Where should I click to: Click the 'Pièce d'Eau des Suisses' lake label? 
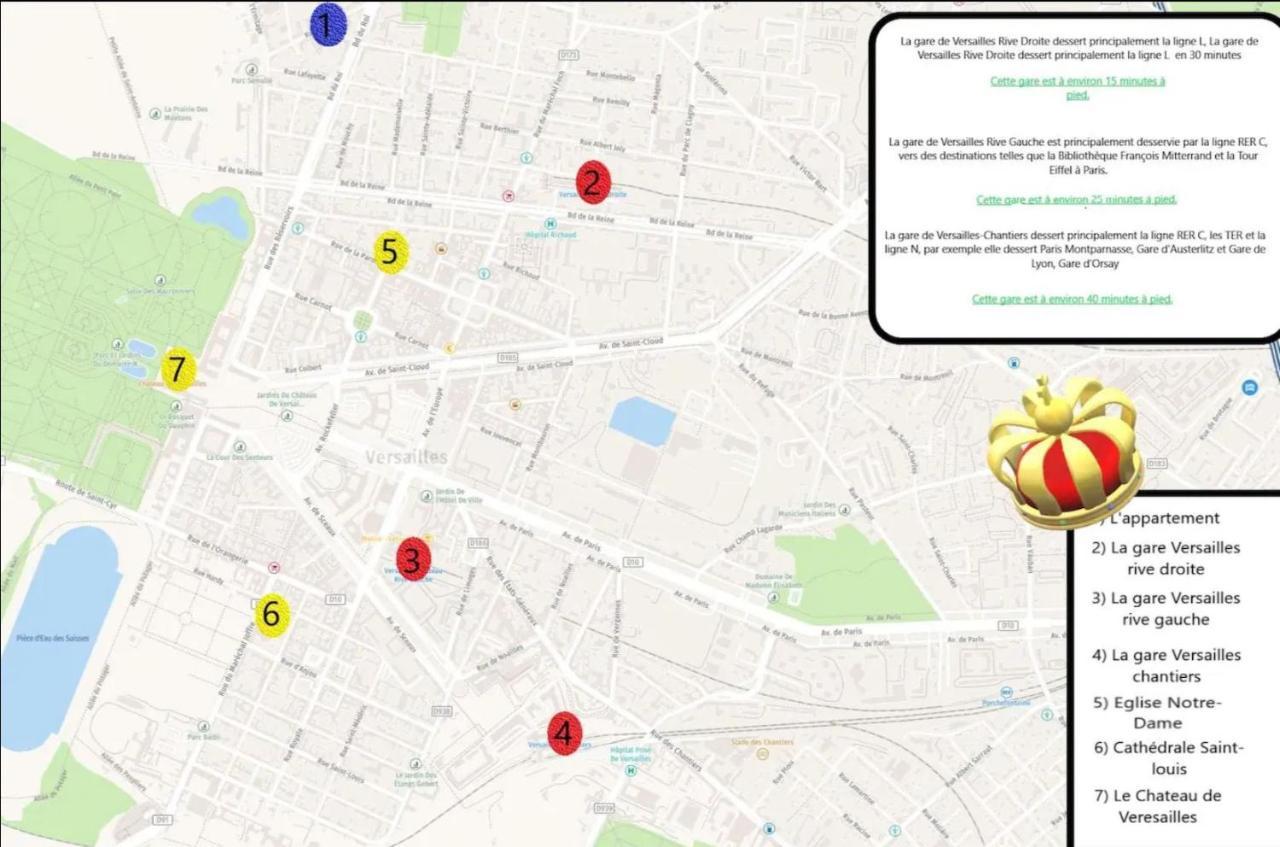[x=55, y=637]
